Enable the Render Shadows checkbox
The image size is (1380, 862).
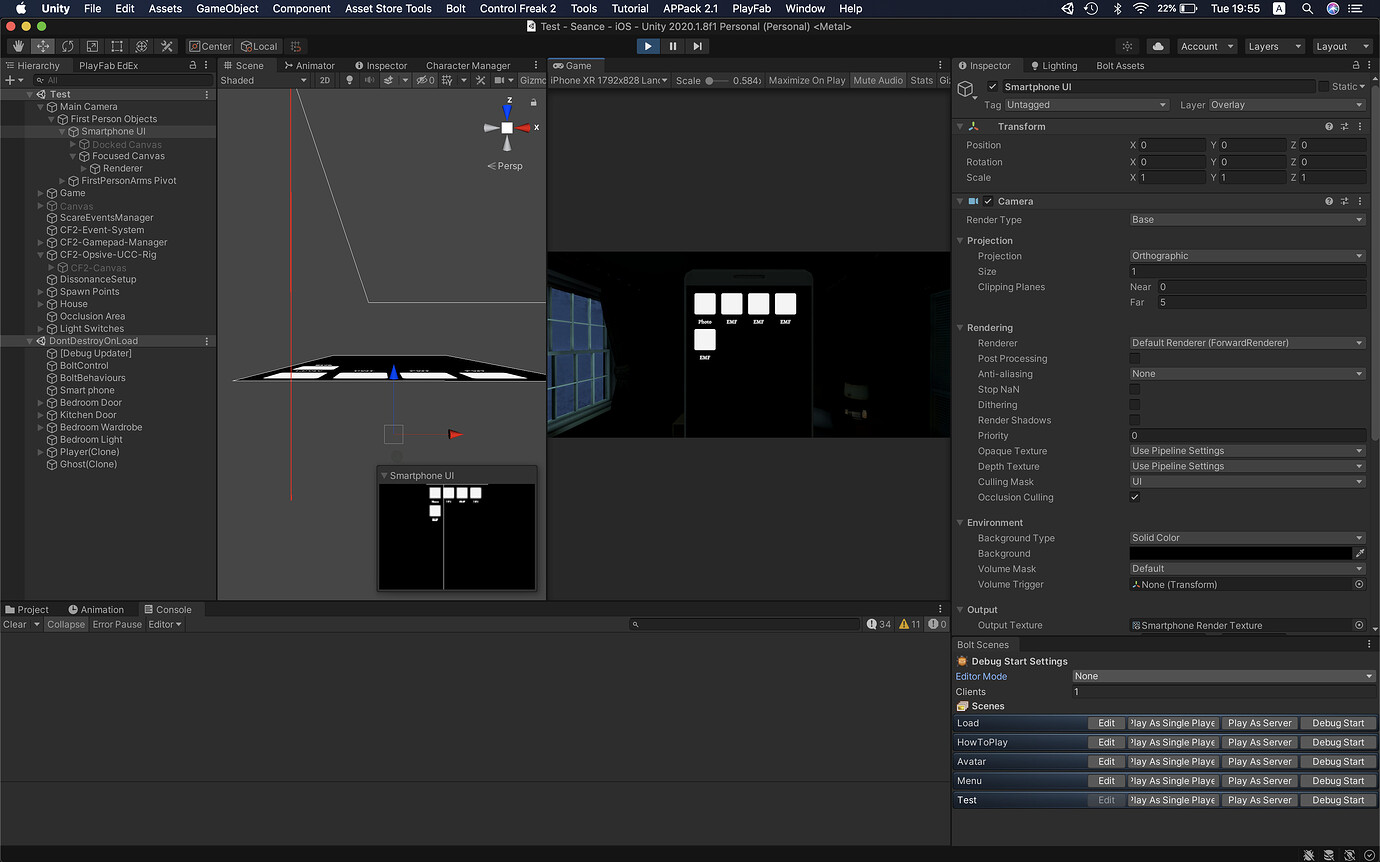[1135, 420]
